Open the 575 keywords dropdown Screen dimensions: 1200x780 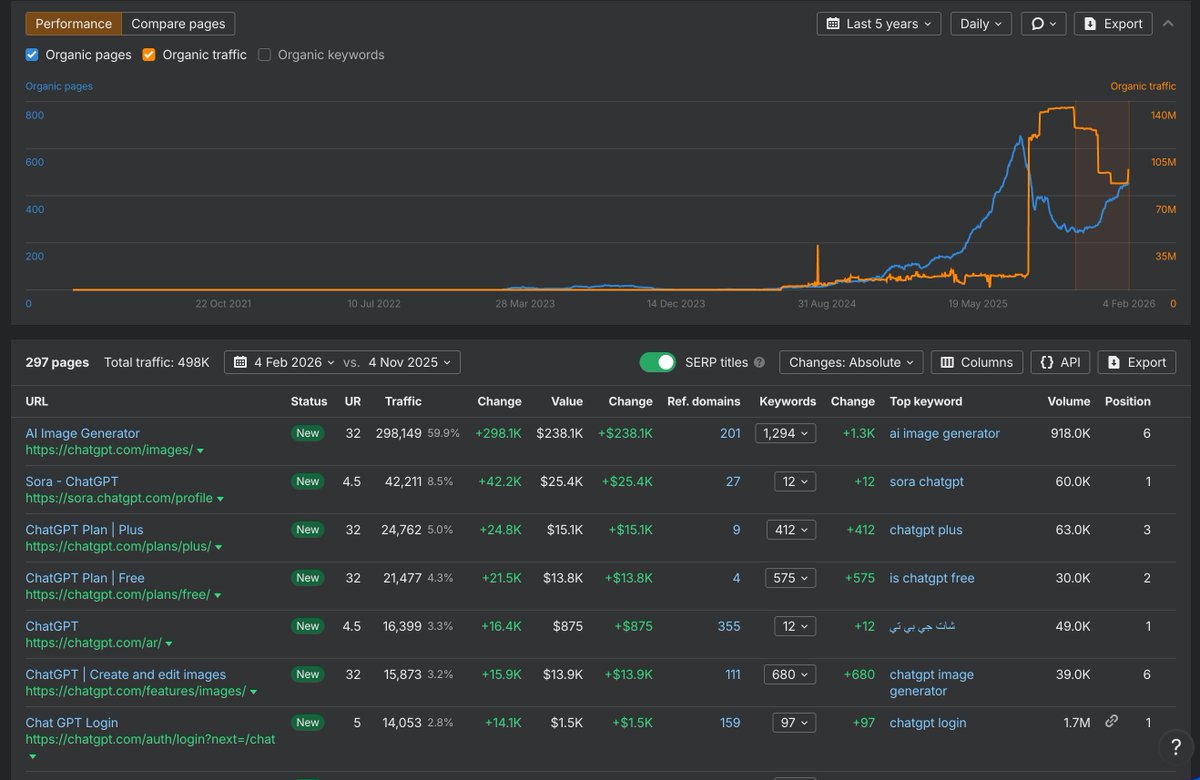click(x=791, y=577)
